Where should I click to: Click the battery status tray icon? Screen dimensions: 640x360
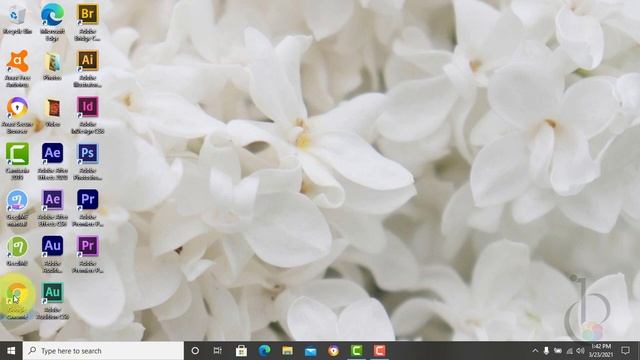558,351
